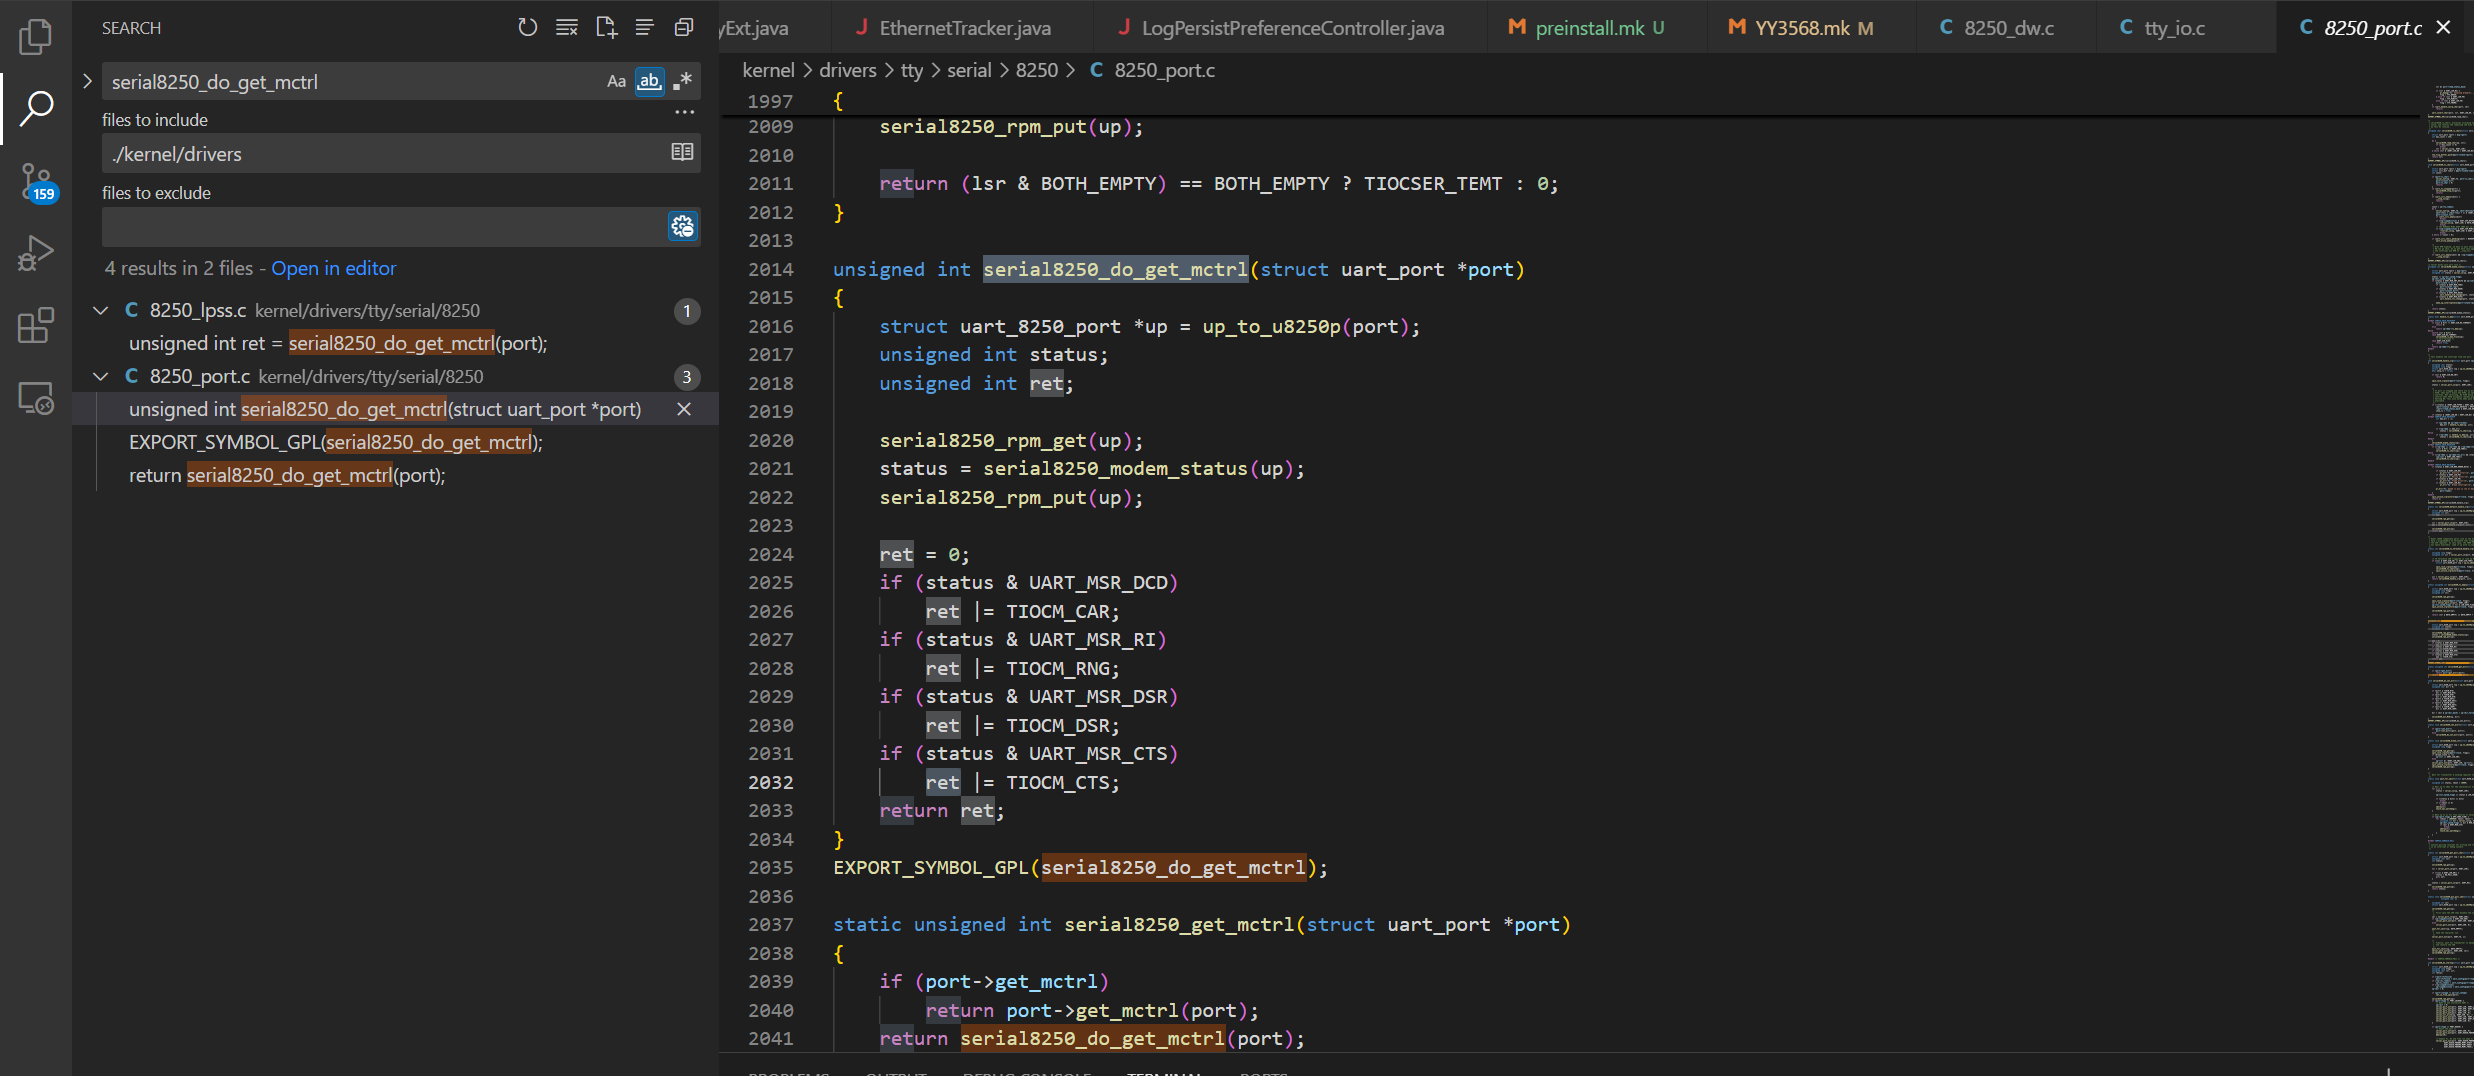
Task: Click Open in editor link
Action: (x=334, y=268)
